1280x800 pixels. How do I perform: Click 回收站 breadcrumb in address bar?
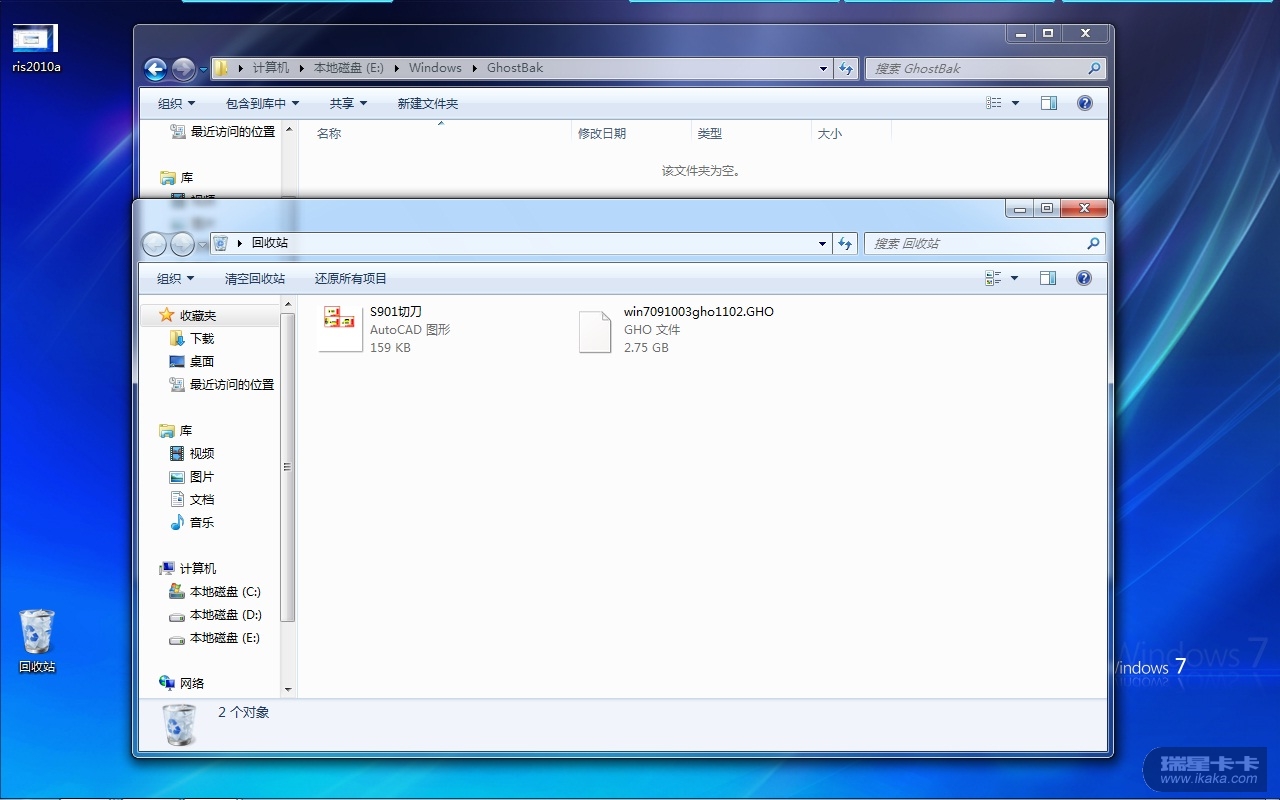(270, 243)
